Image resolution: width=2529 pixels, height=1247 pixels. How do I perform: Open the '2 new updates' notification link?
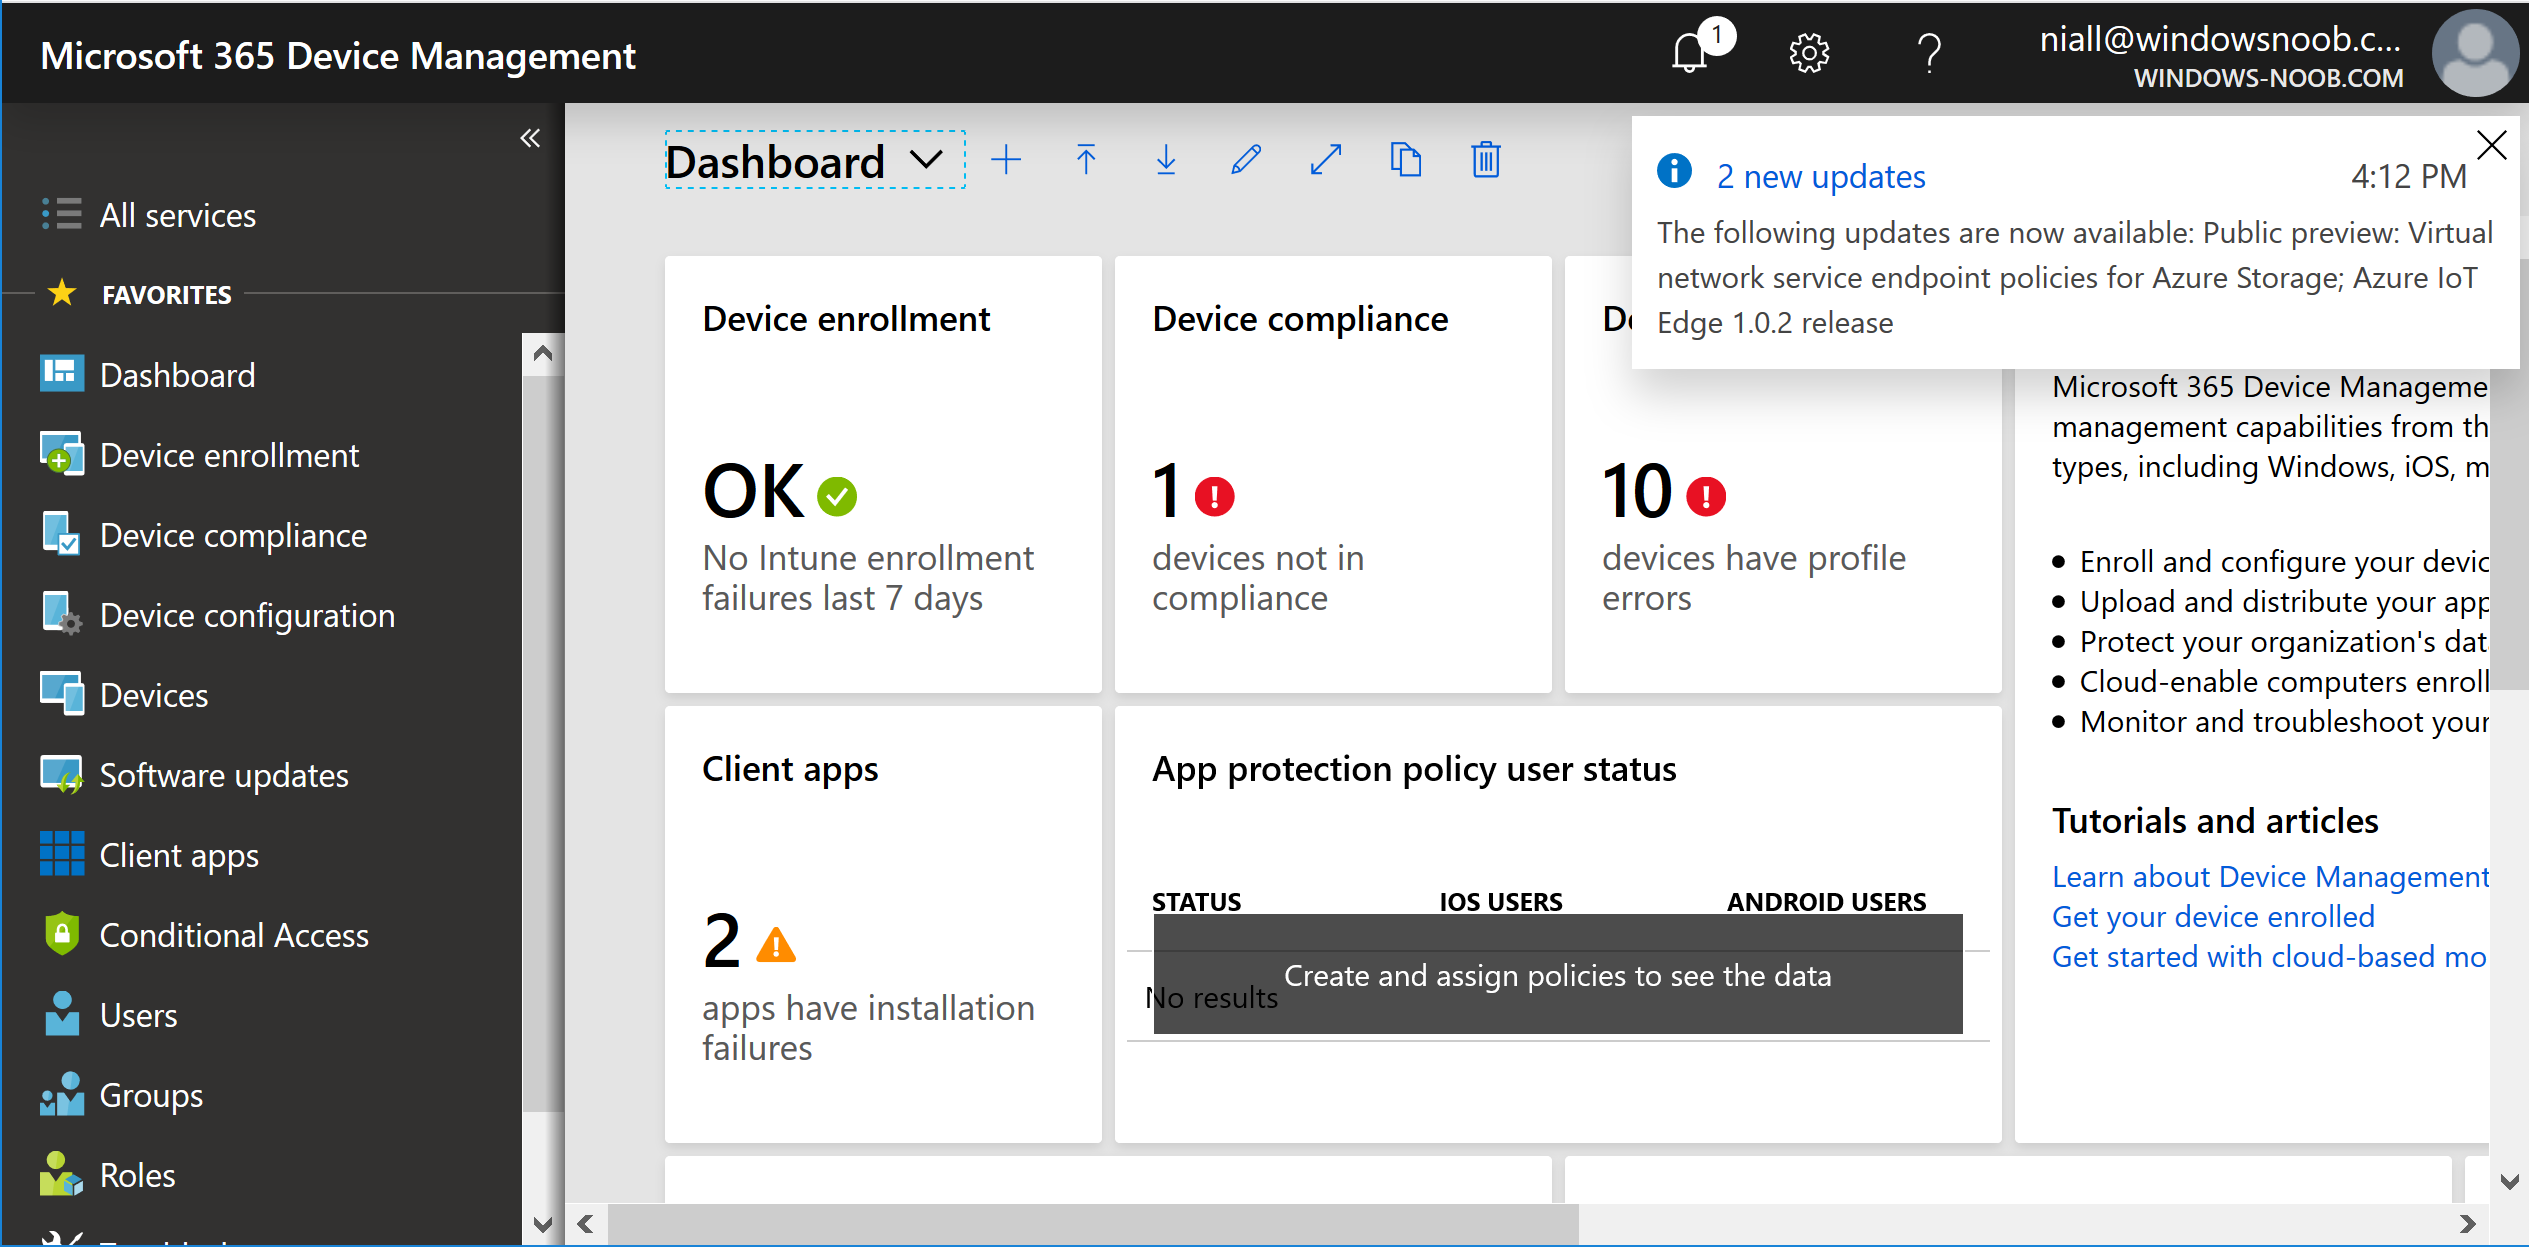(1821, 176)
